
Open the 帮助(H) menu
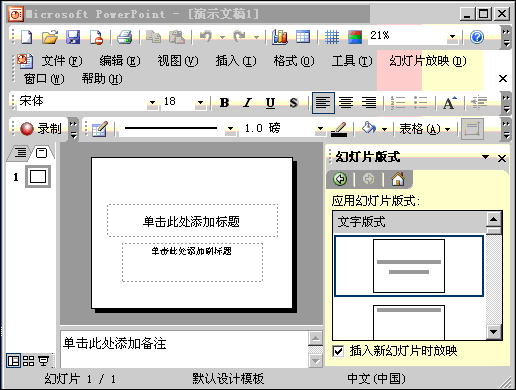(x=102, y=79)
